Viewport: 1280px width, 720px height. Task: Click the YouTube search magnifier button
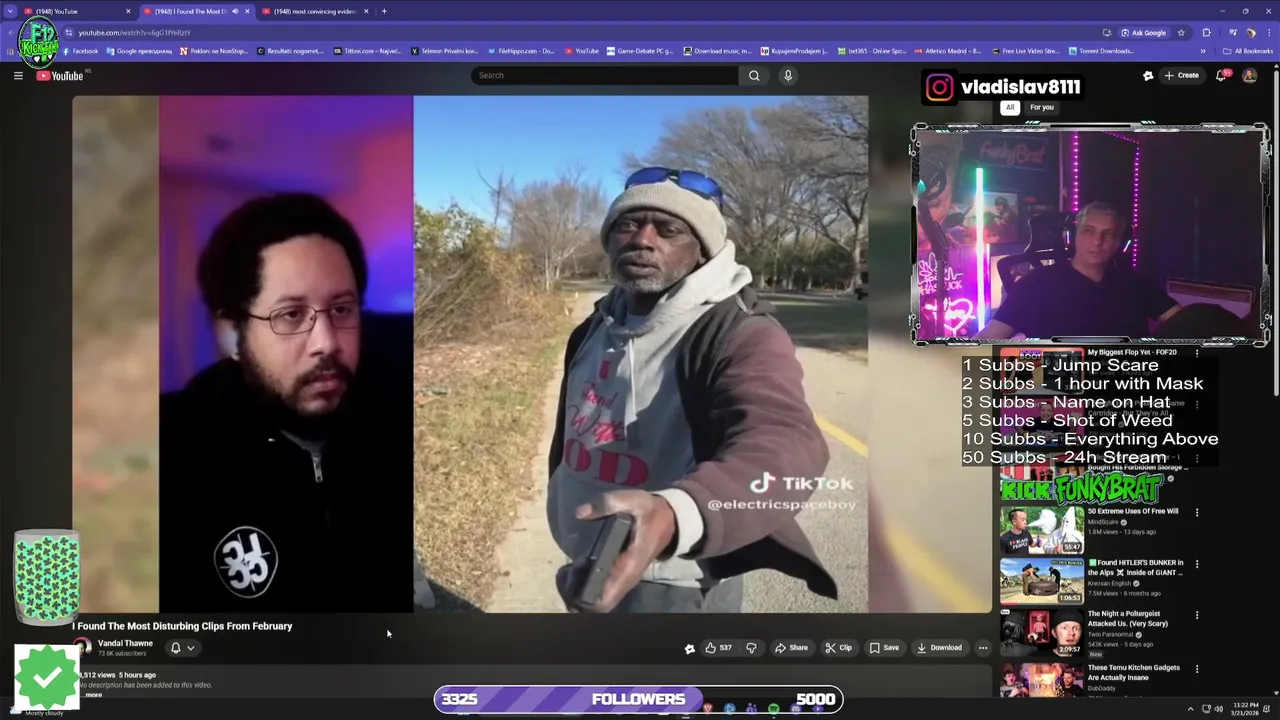(x=754, y=75)
